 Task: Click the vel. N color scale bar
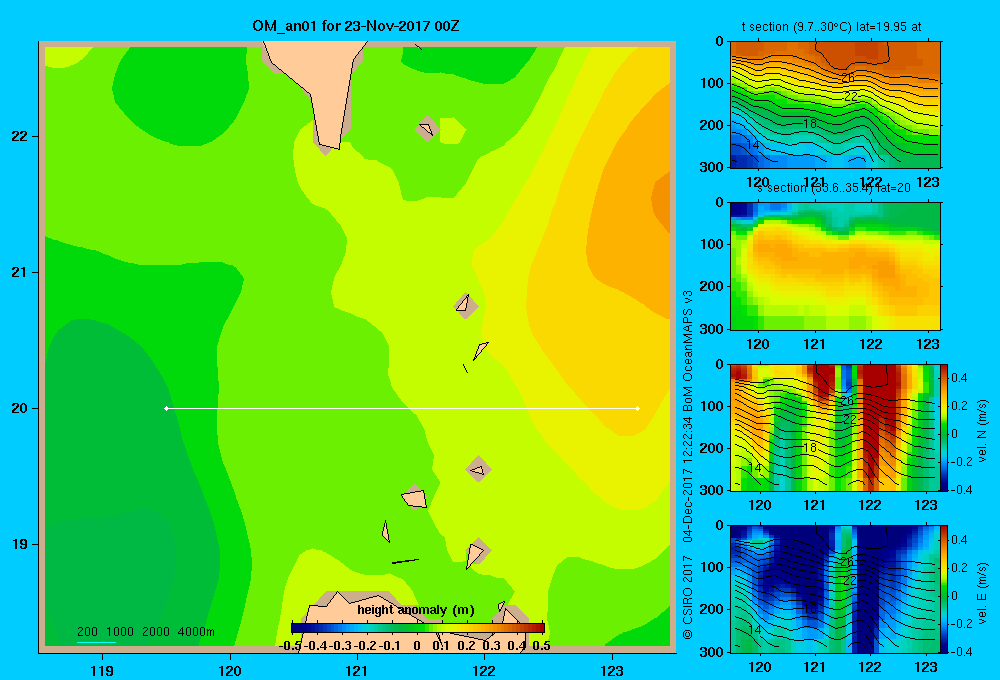click(x=944, y=427)
